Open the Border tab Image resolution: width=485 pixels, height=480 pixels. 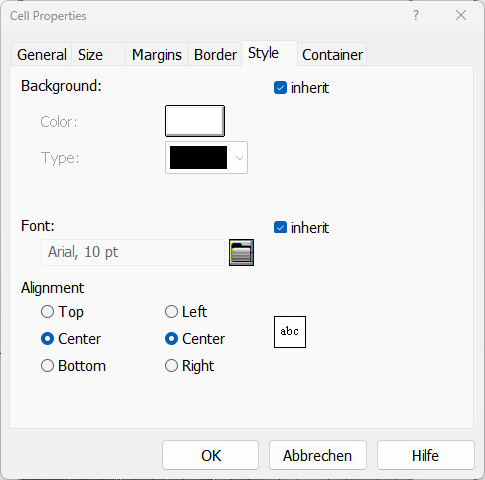point(215,55)
